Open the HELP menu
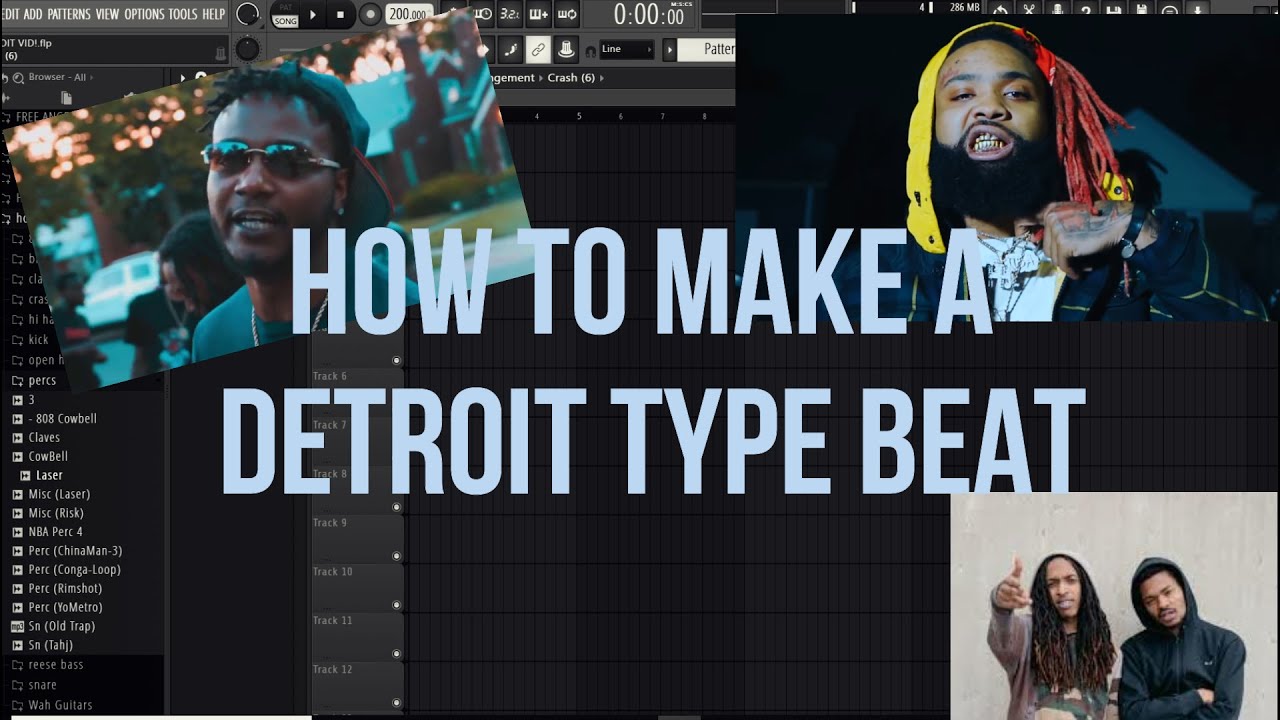Viewport: 1280px width, 720px height. coord(214,14)
